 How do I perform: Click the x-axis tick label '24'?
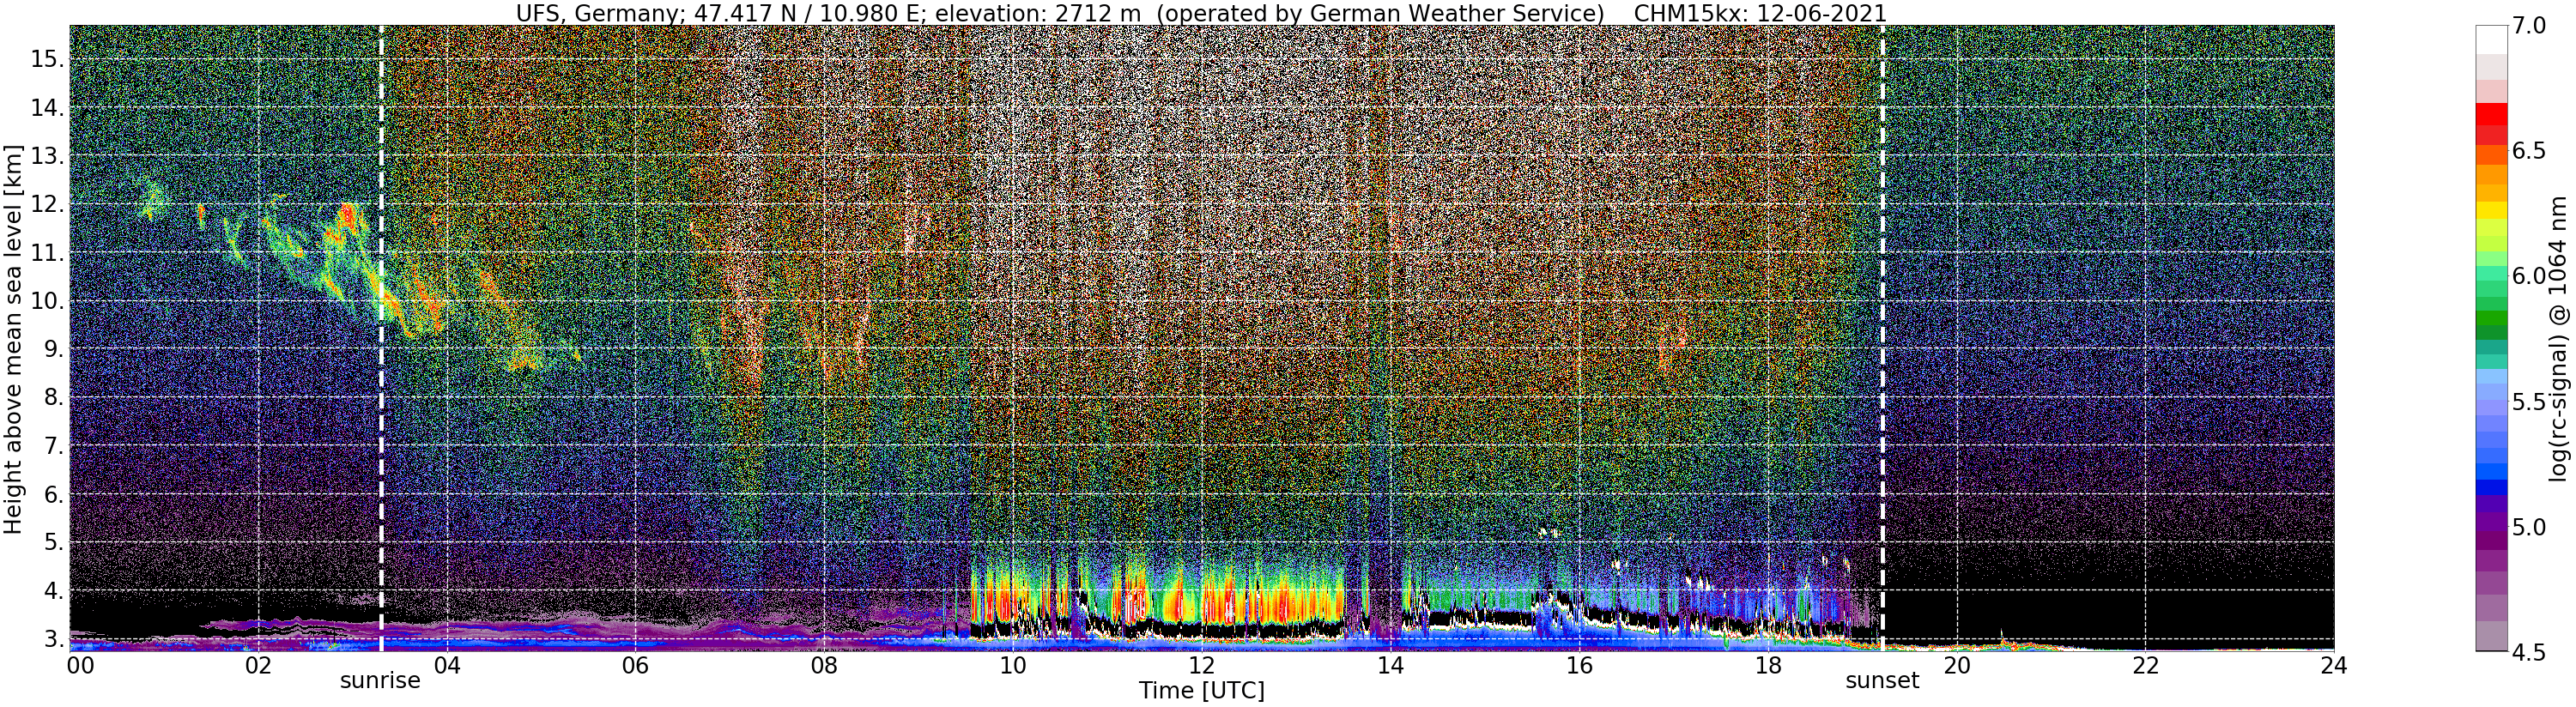click(x=2333, y=666)
